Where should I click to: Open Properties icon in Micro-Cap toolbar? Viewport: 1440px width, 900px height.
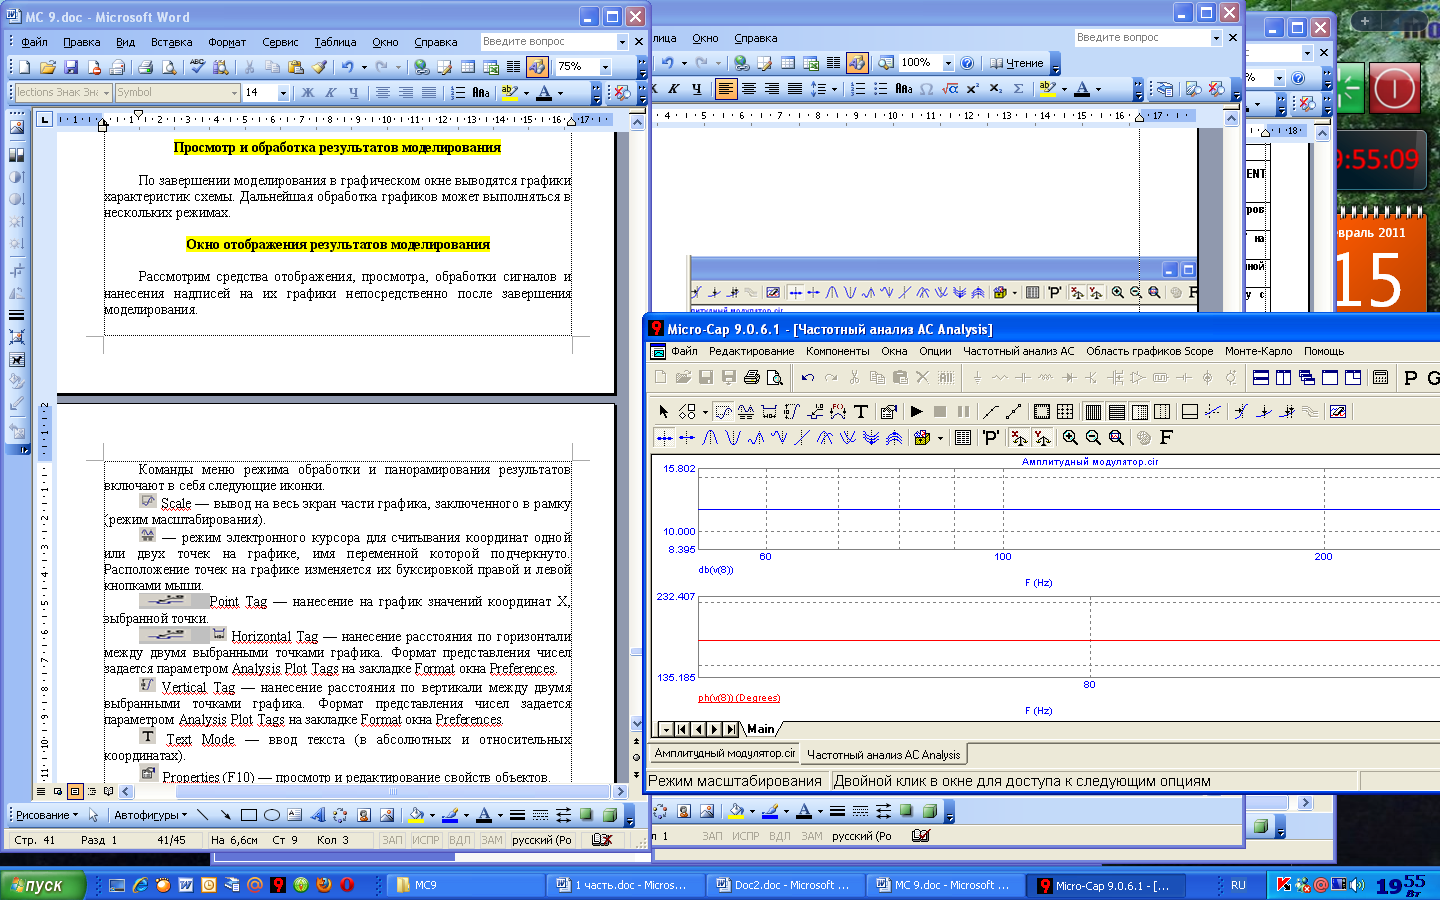[888, 411]
